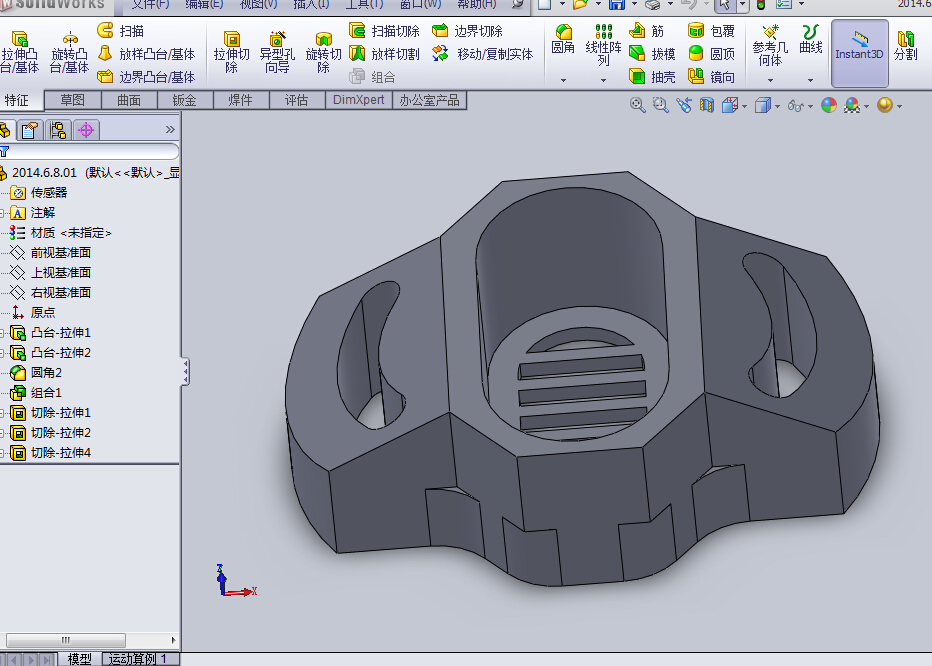Open the hide/show items glasses dropdown
Screen dimensions: 932x666
(797, 105)
